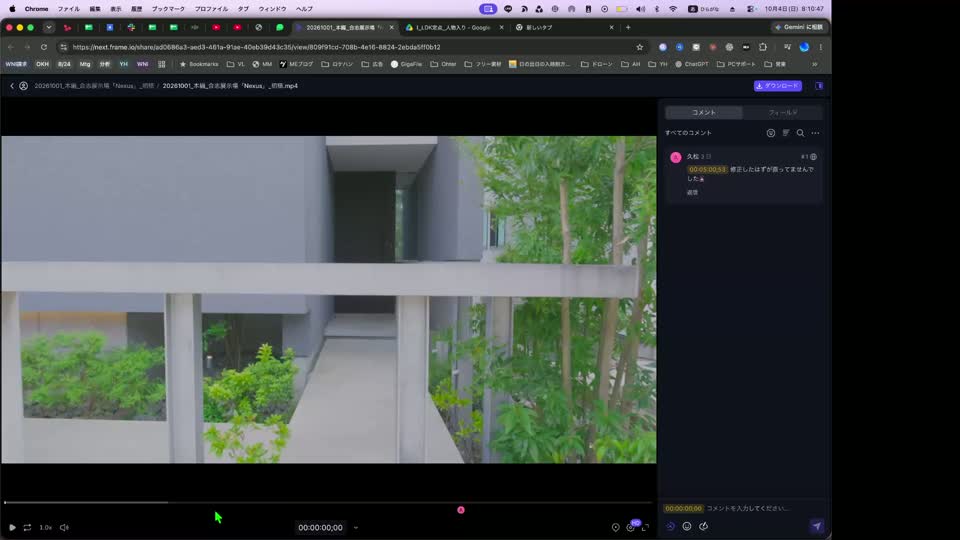Image resolution: width=960 pixels, height=540 pixels.
Task: Click the commenter's pink avatar
Action: pyautogui.click(x=676, y=157)
